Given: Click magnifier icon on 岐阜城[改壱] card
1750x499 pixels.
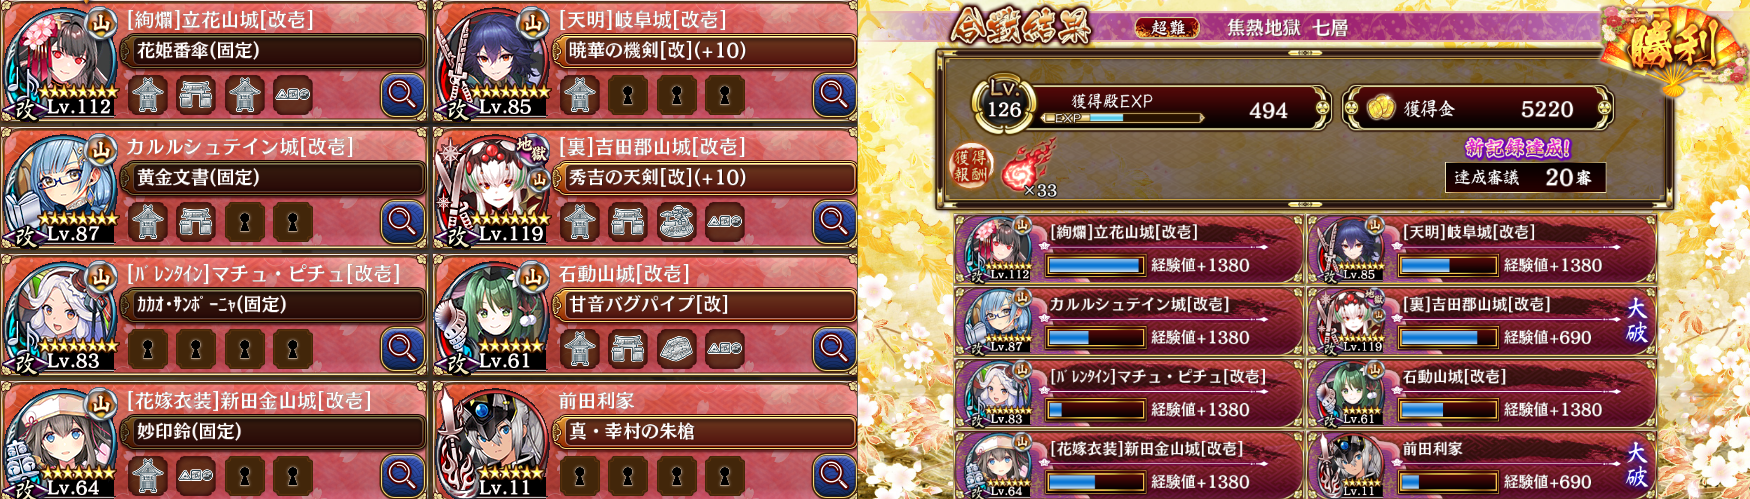Looking at the screenshot, I should [834, 95].
